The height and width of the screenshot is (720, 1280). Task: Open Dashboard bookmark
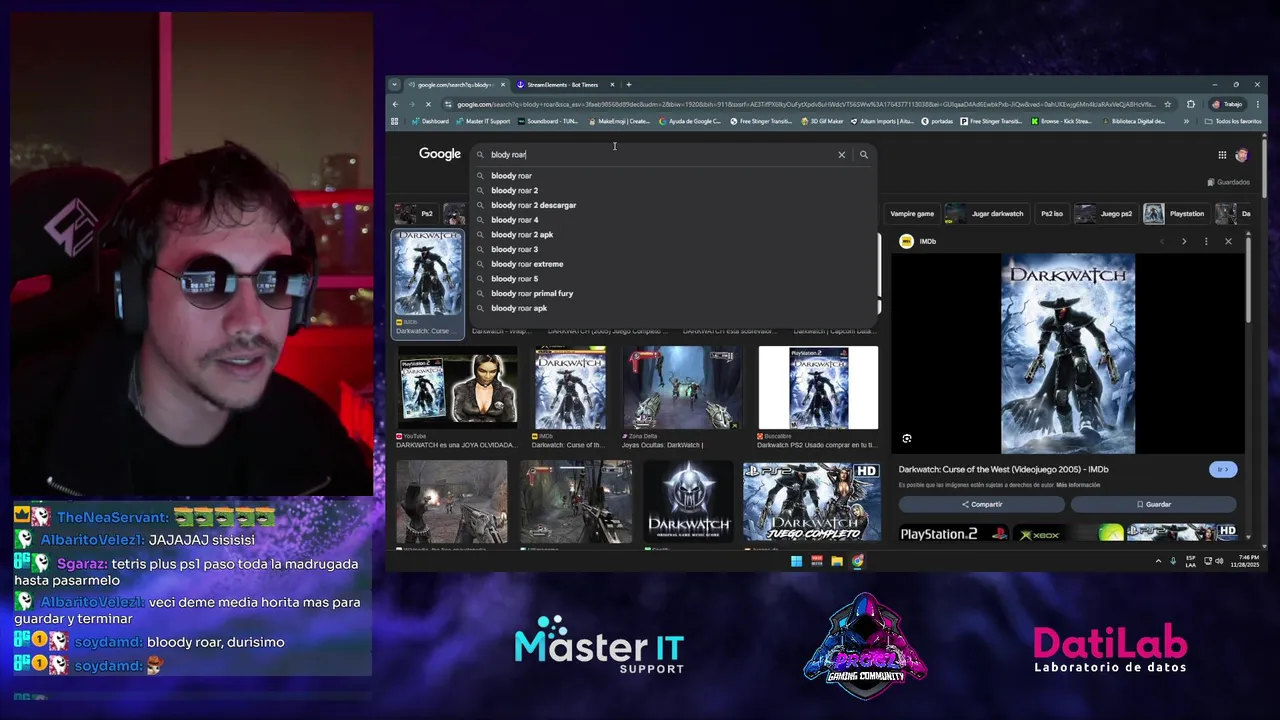coord(429,121)
